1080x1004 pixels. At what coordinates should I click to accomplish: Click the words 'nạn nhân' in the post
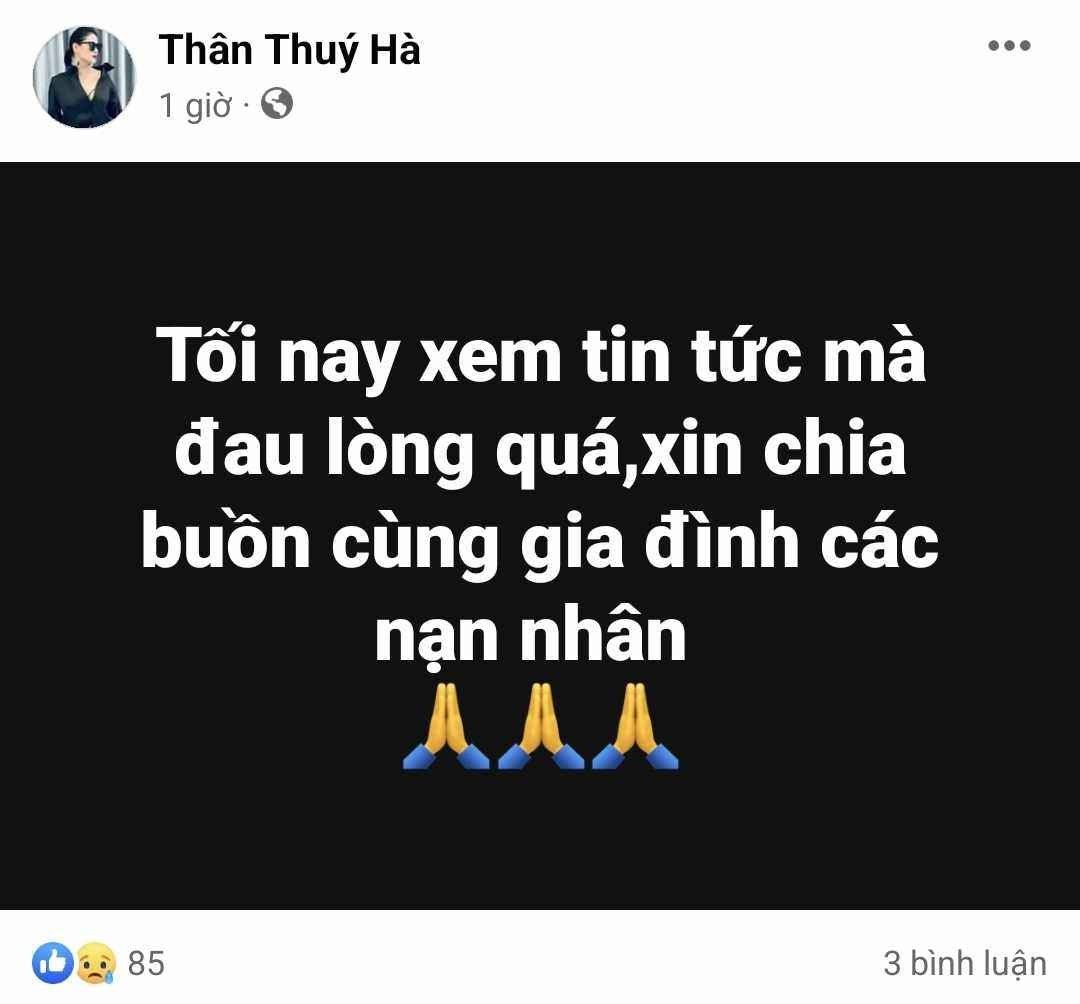click(x=530, y=634)
